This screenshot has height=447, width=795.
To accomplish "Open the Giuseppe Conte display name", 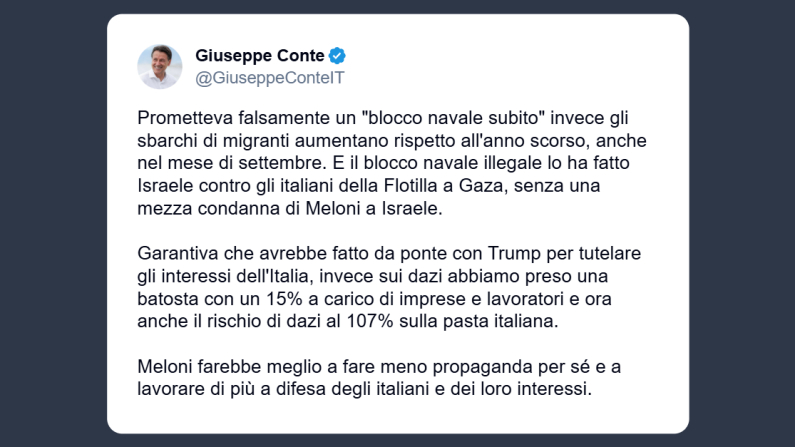I will click(x=260, y=56).
